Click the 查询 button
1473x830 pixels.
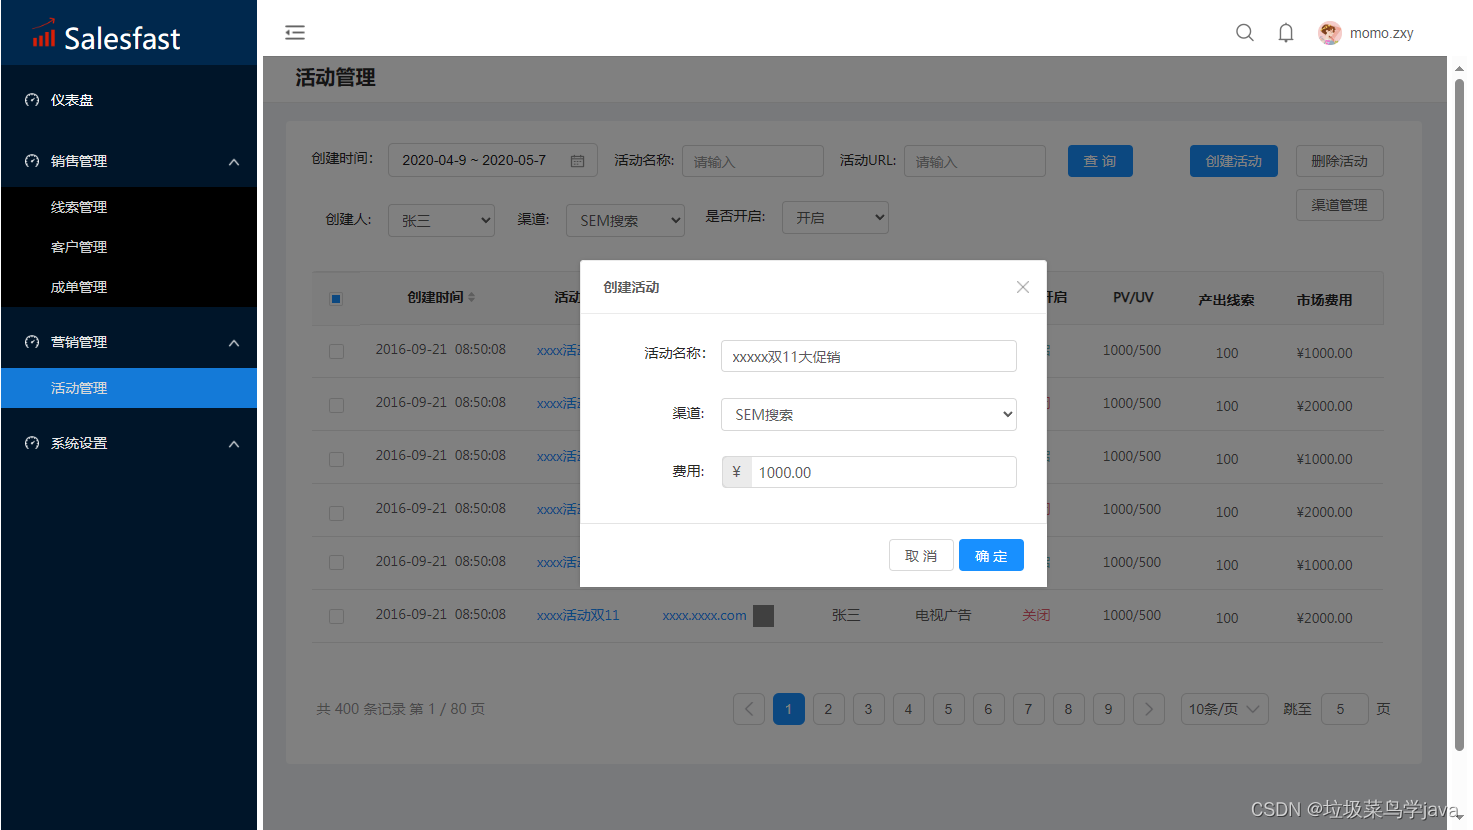[1100, 161]
